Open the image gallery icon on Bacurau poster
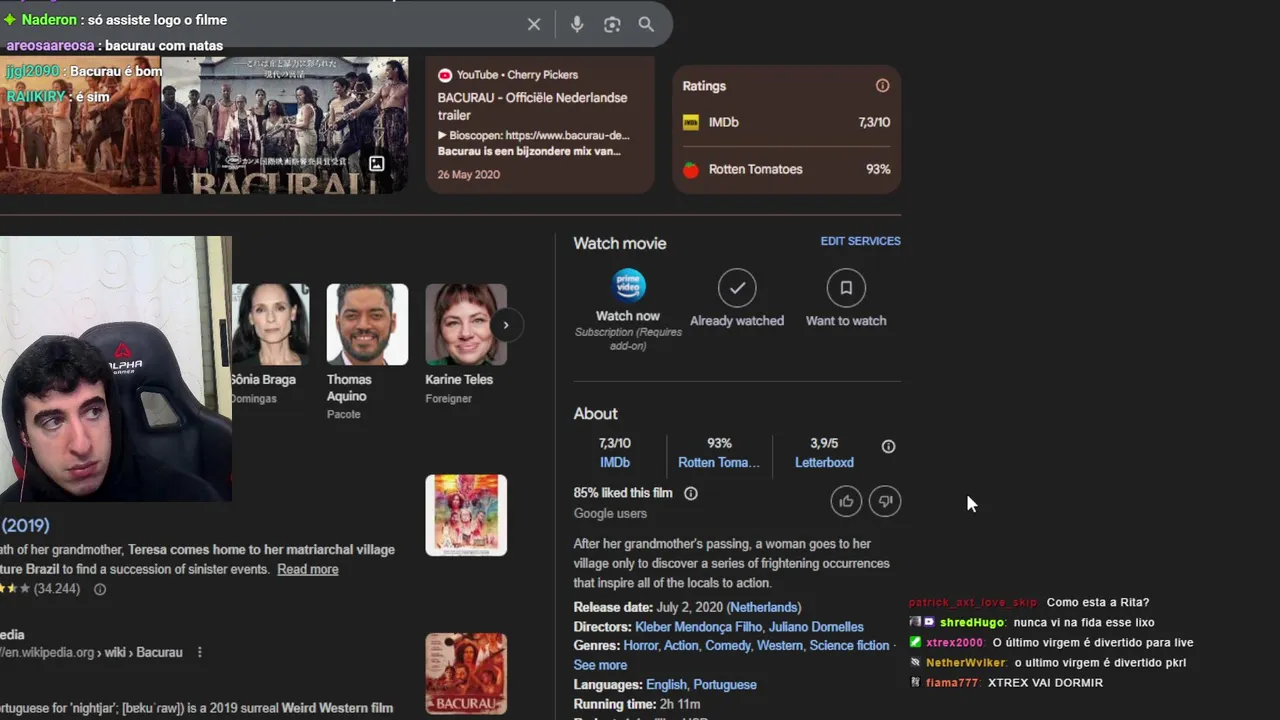1280x720 pixels. (x=377, y=163)
